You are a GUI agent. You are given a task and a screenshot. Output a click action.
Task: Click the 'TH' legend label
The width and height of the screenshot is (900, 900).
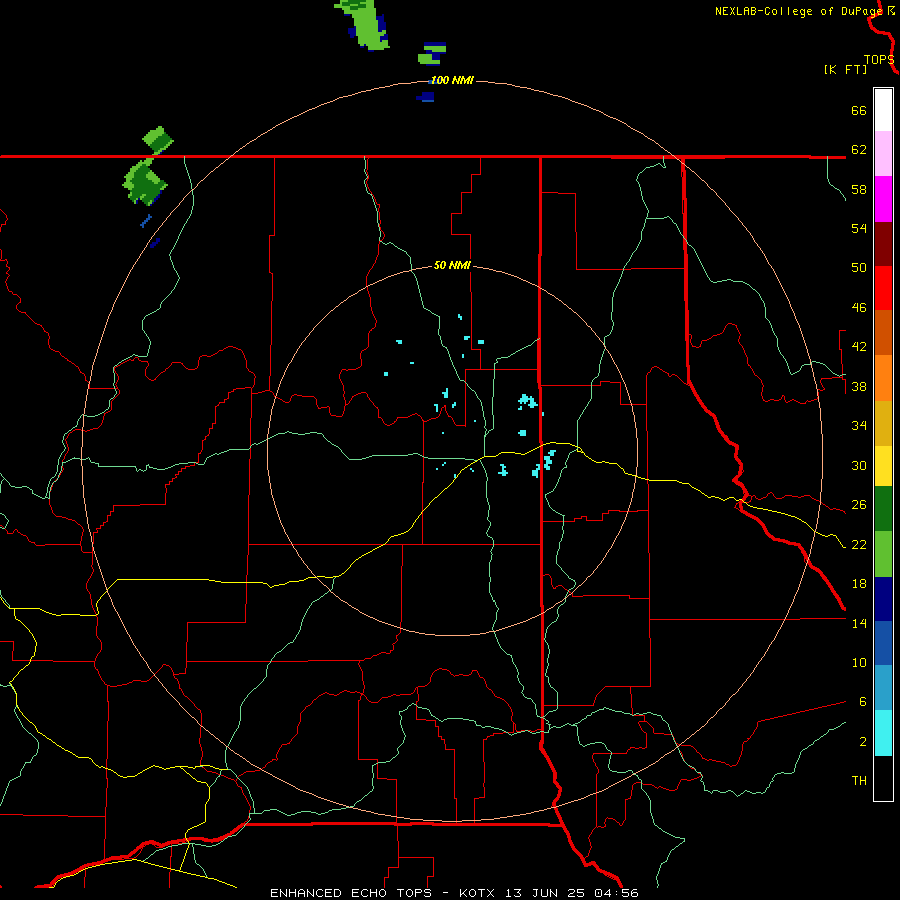(859, 781)
